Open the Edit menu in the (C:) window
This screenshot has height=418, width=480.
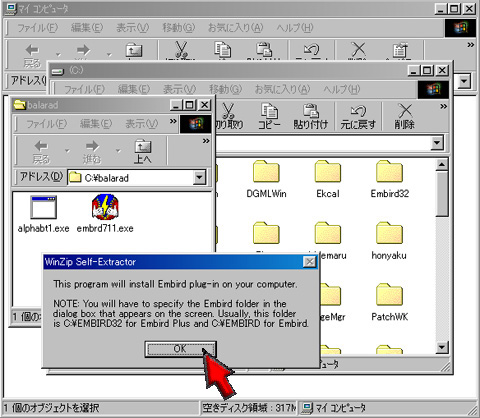pyautogui.click(x=134, y=89)
